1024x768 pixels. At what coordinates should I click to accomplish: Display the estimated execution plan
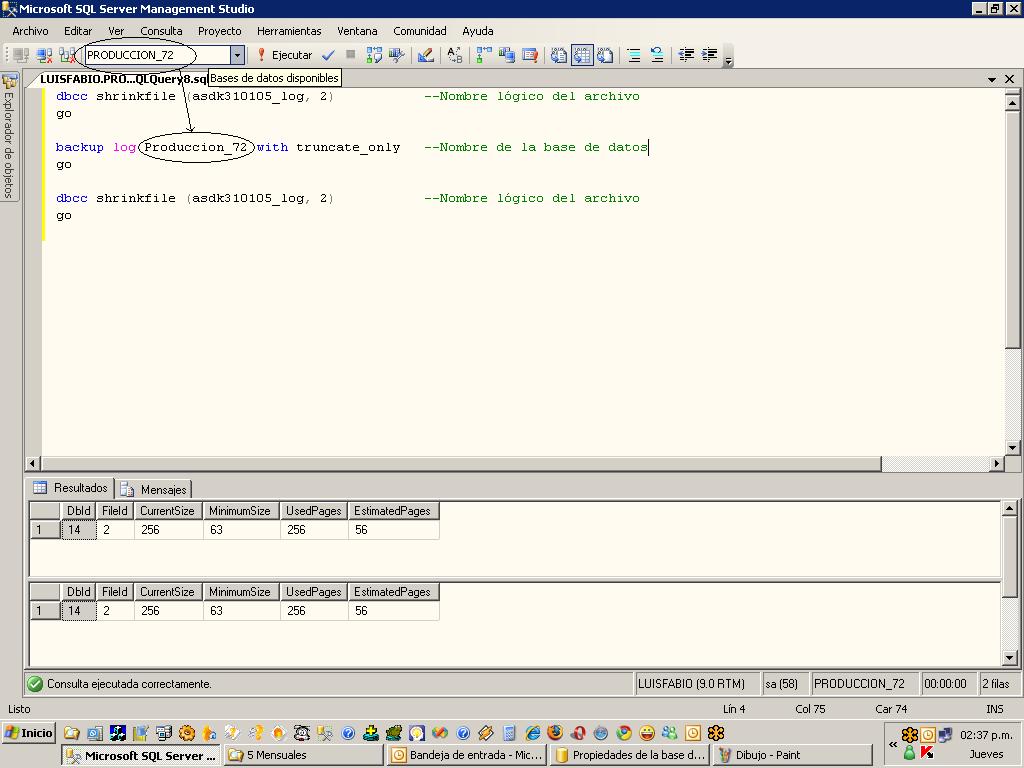pos(374,56)
